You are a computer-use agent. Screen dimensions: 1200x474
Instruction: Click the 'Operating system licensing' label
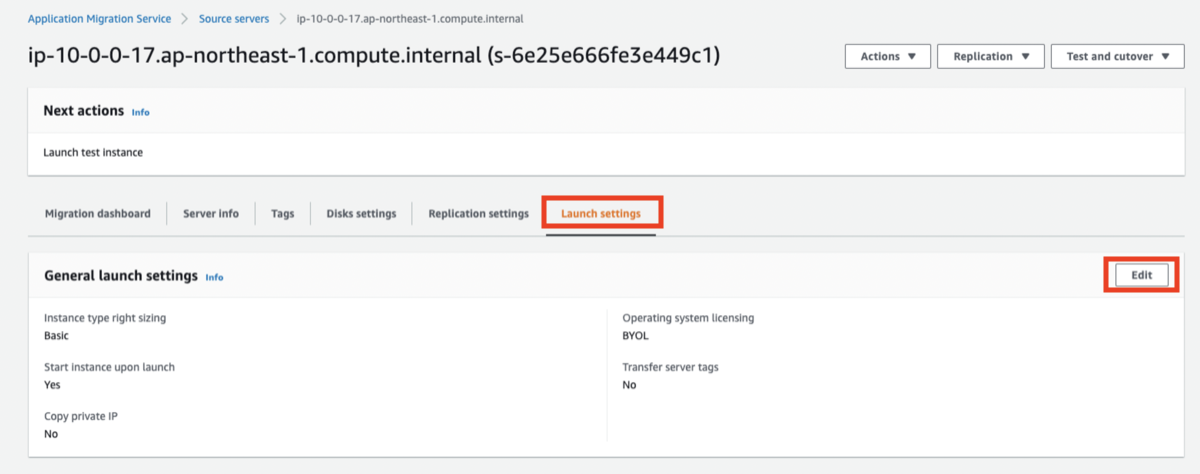tap(688, 318)
